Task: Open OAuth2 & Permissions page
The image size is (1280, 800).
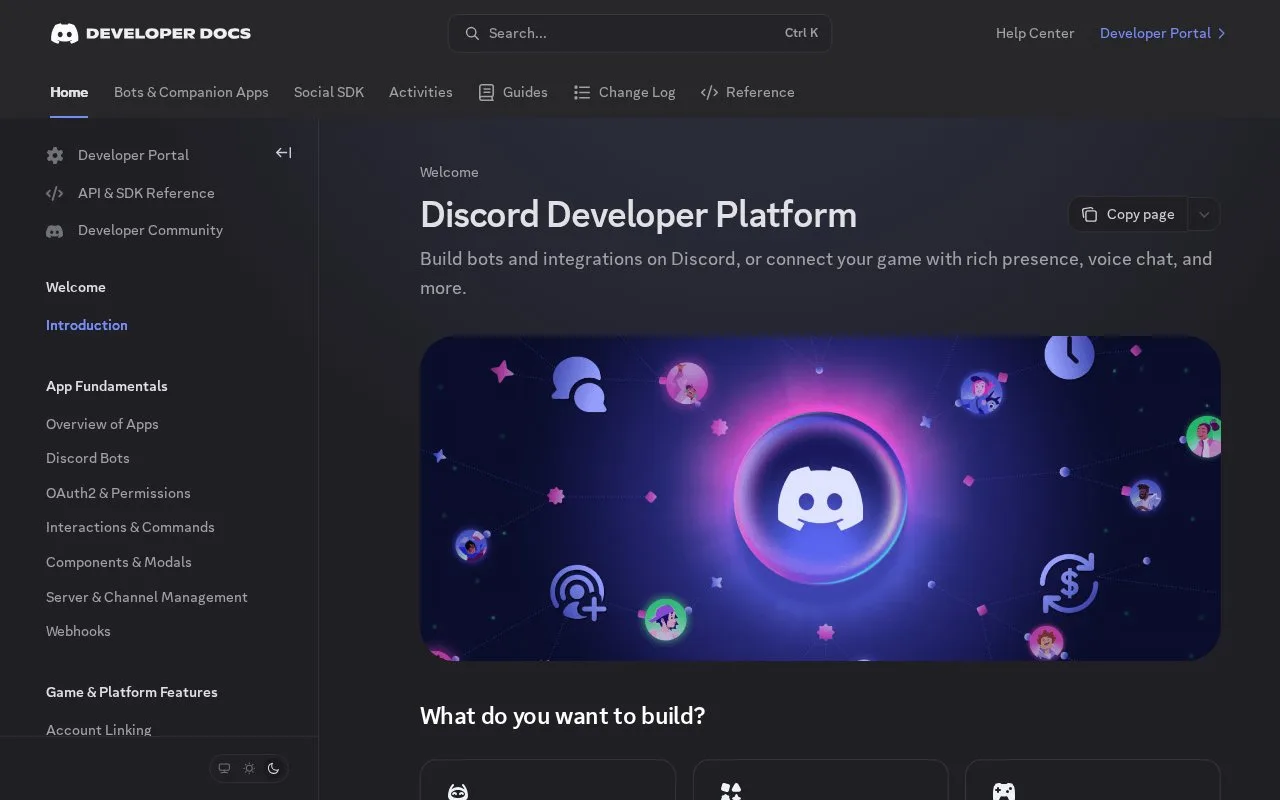Action: click(118, 493)
